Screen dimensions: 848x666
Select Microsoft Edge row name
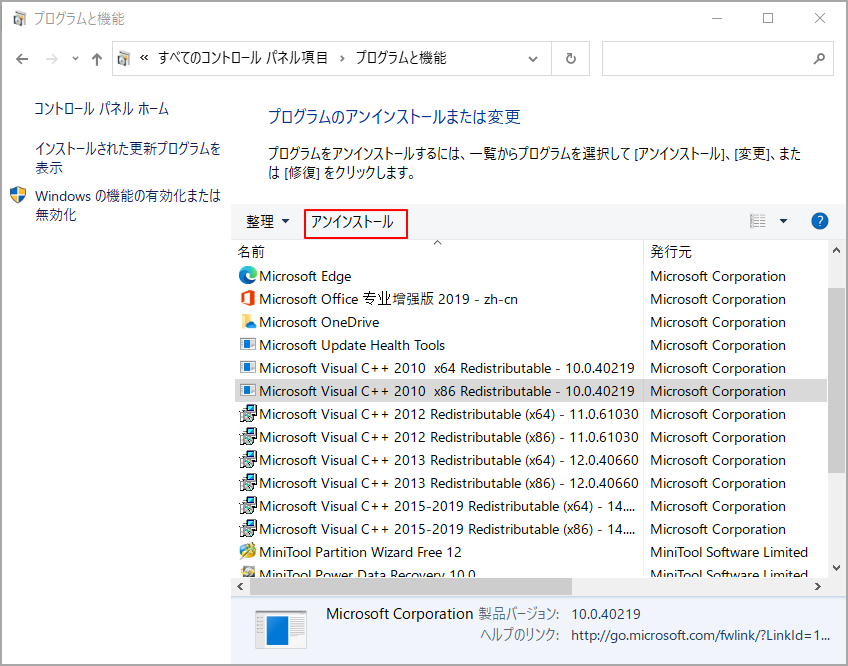click(x=305, y=276)
